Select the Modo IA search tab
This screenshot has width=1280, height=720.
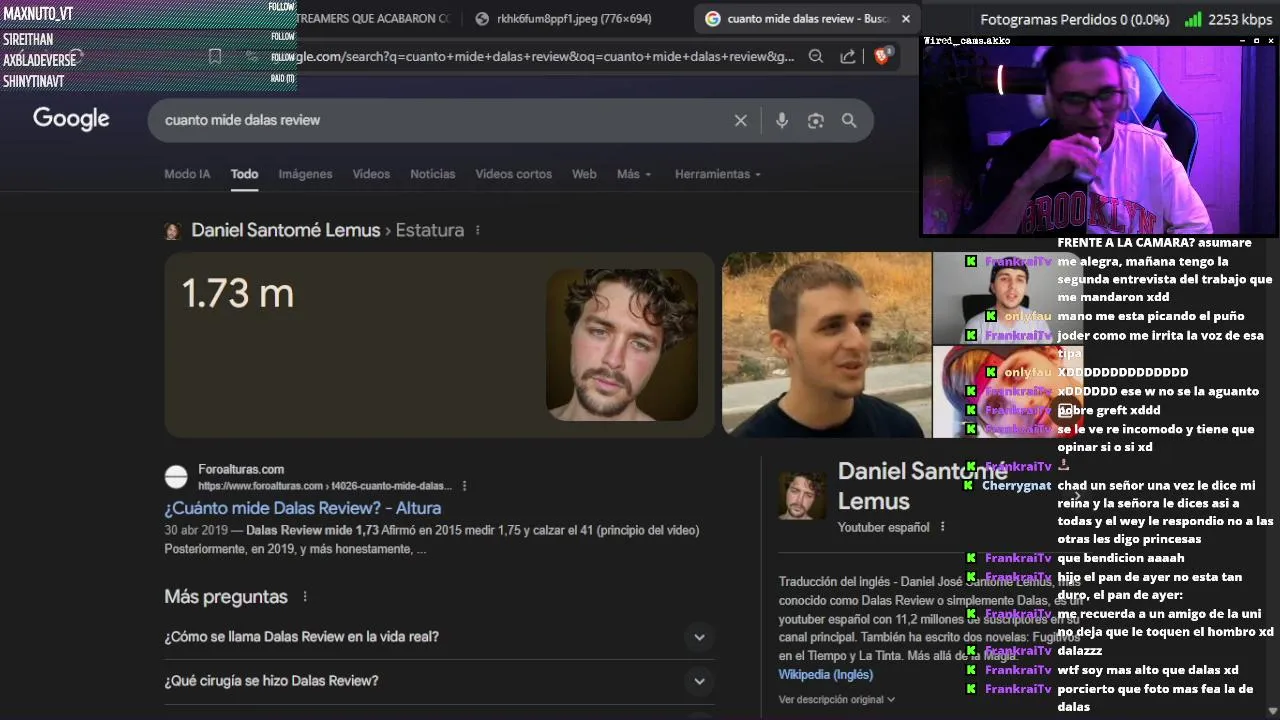coord(187,174)
